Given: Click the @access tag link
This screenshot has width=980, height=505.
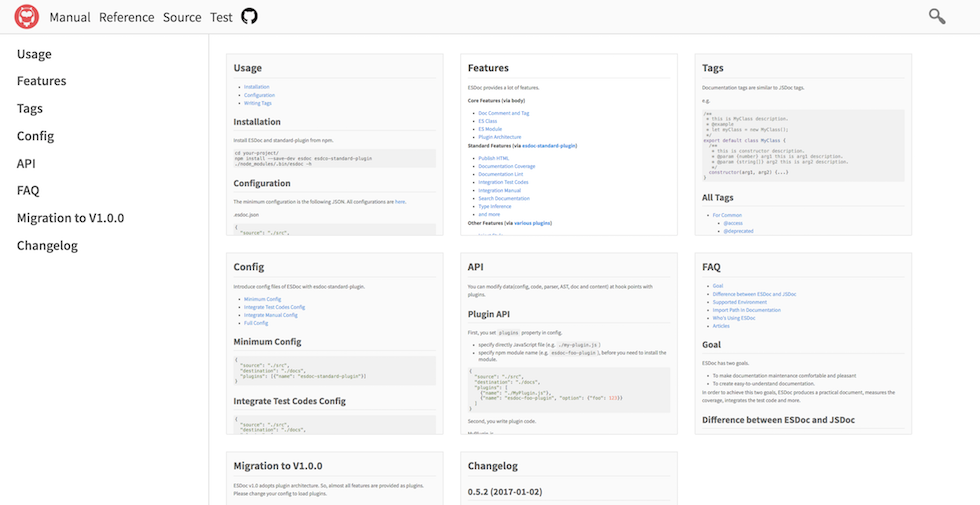Looking at the screenshot, I should pos(732,223).
